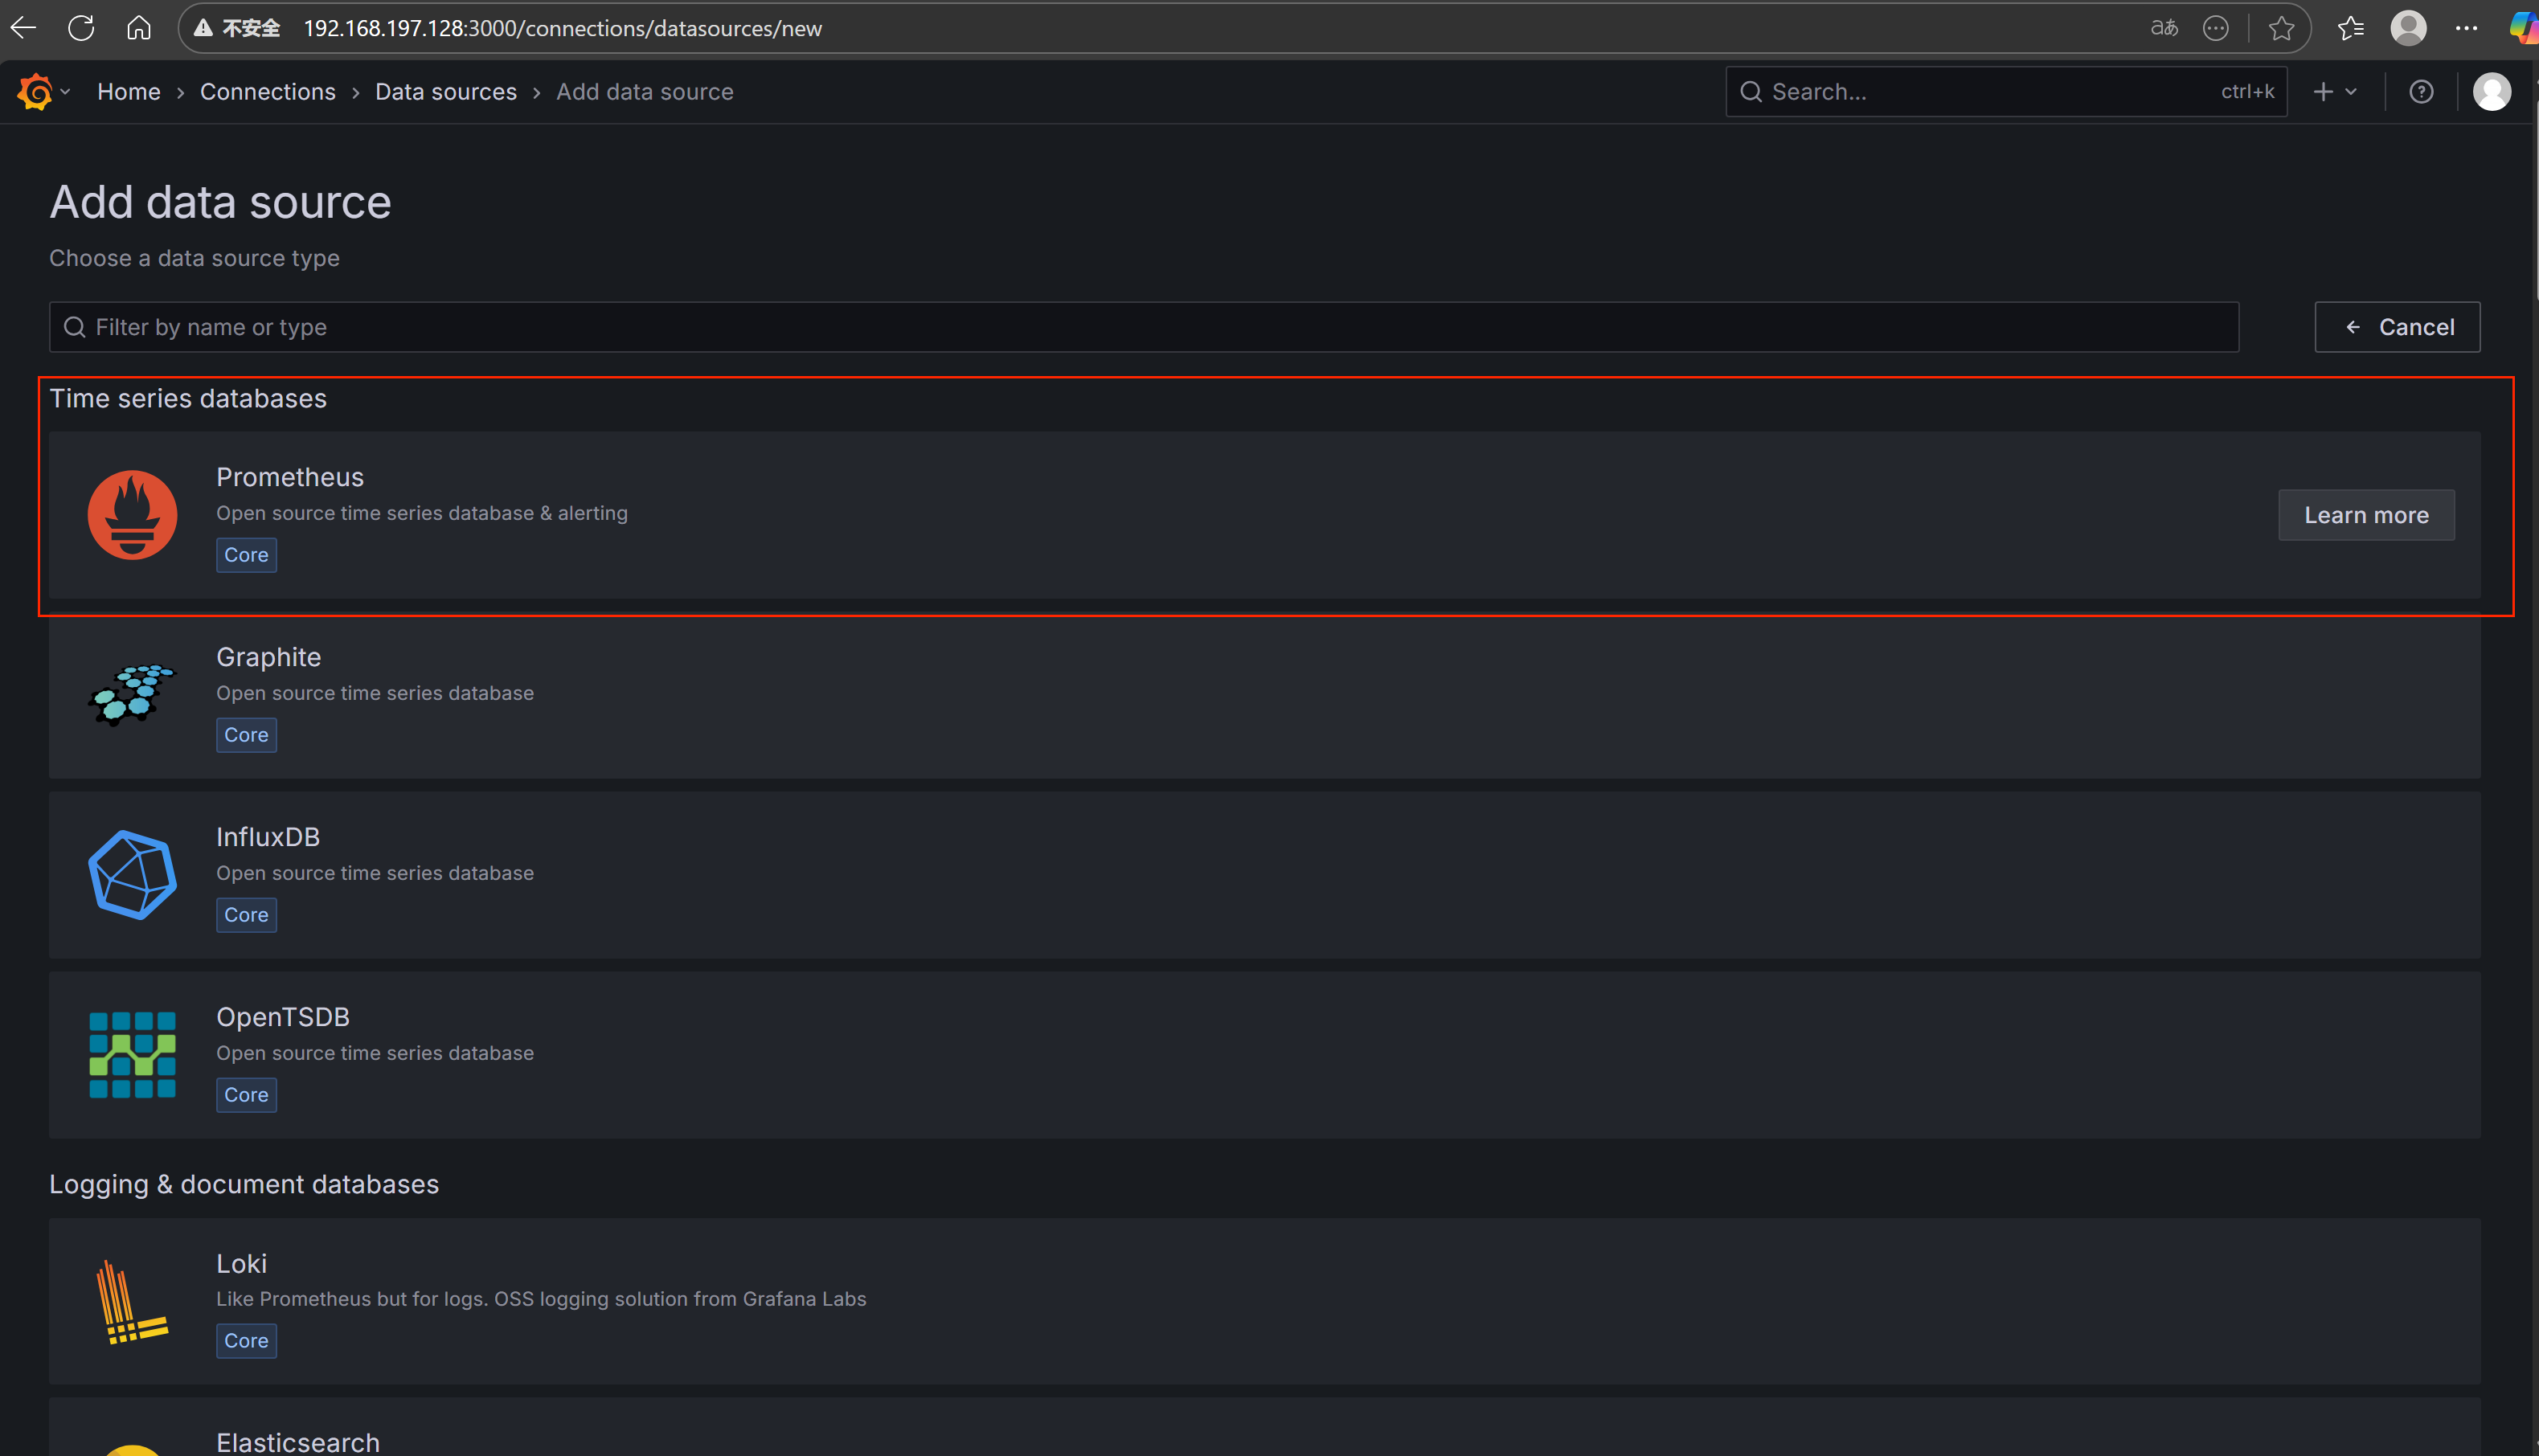2539x1456 pixels.
Task: Expand the plus new-item dropdown
Action: (x=2335, y=92)
